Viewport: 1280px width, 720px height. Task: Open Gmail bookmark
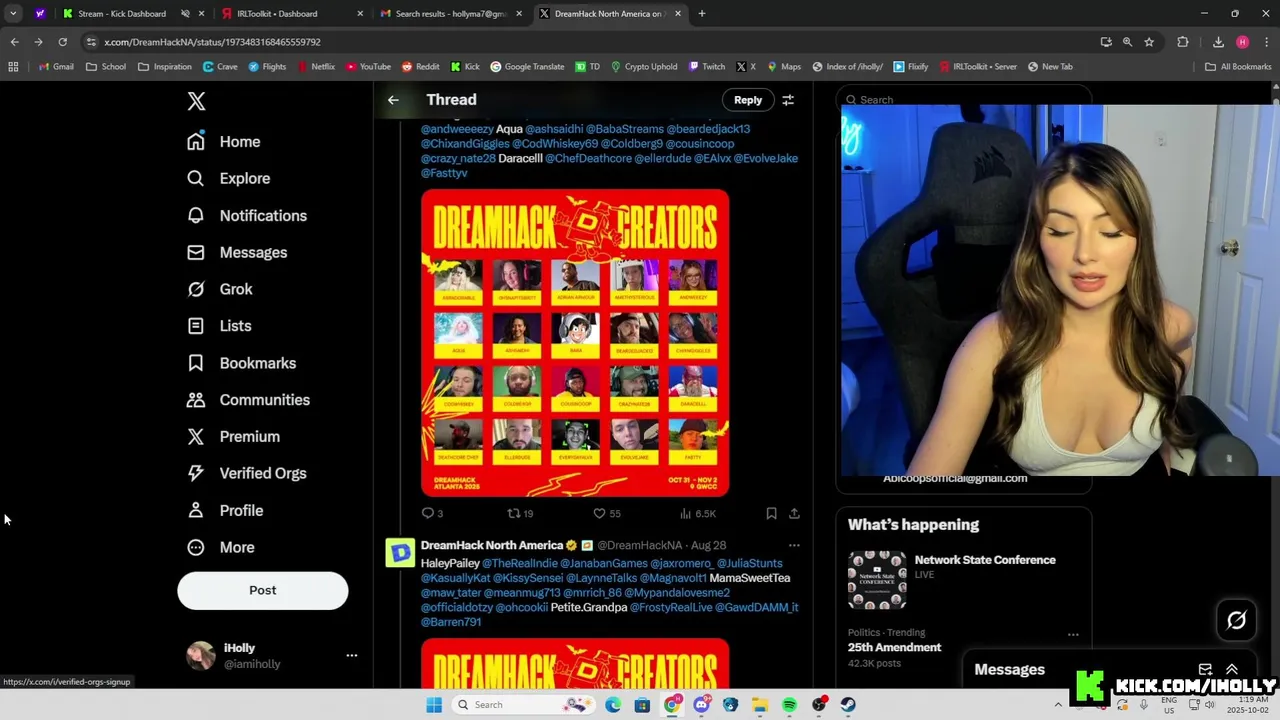(56, 66)
